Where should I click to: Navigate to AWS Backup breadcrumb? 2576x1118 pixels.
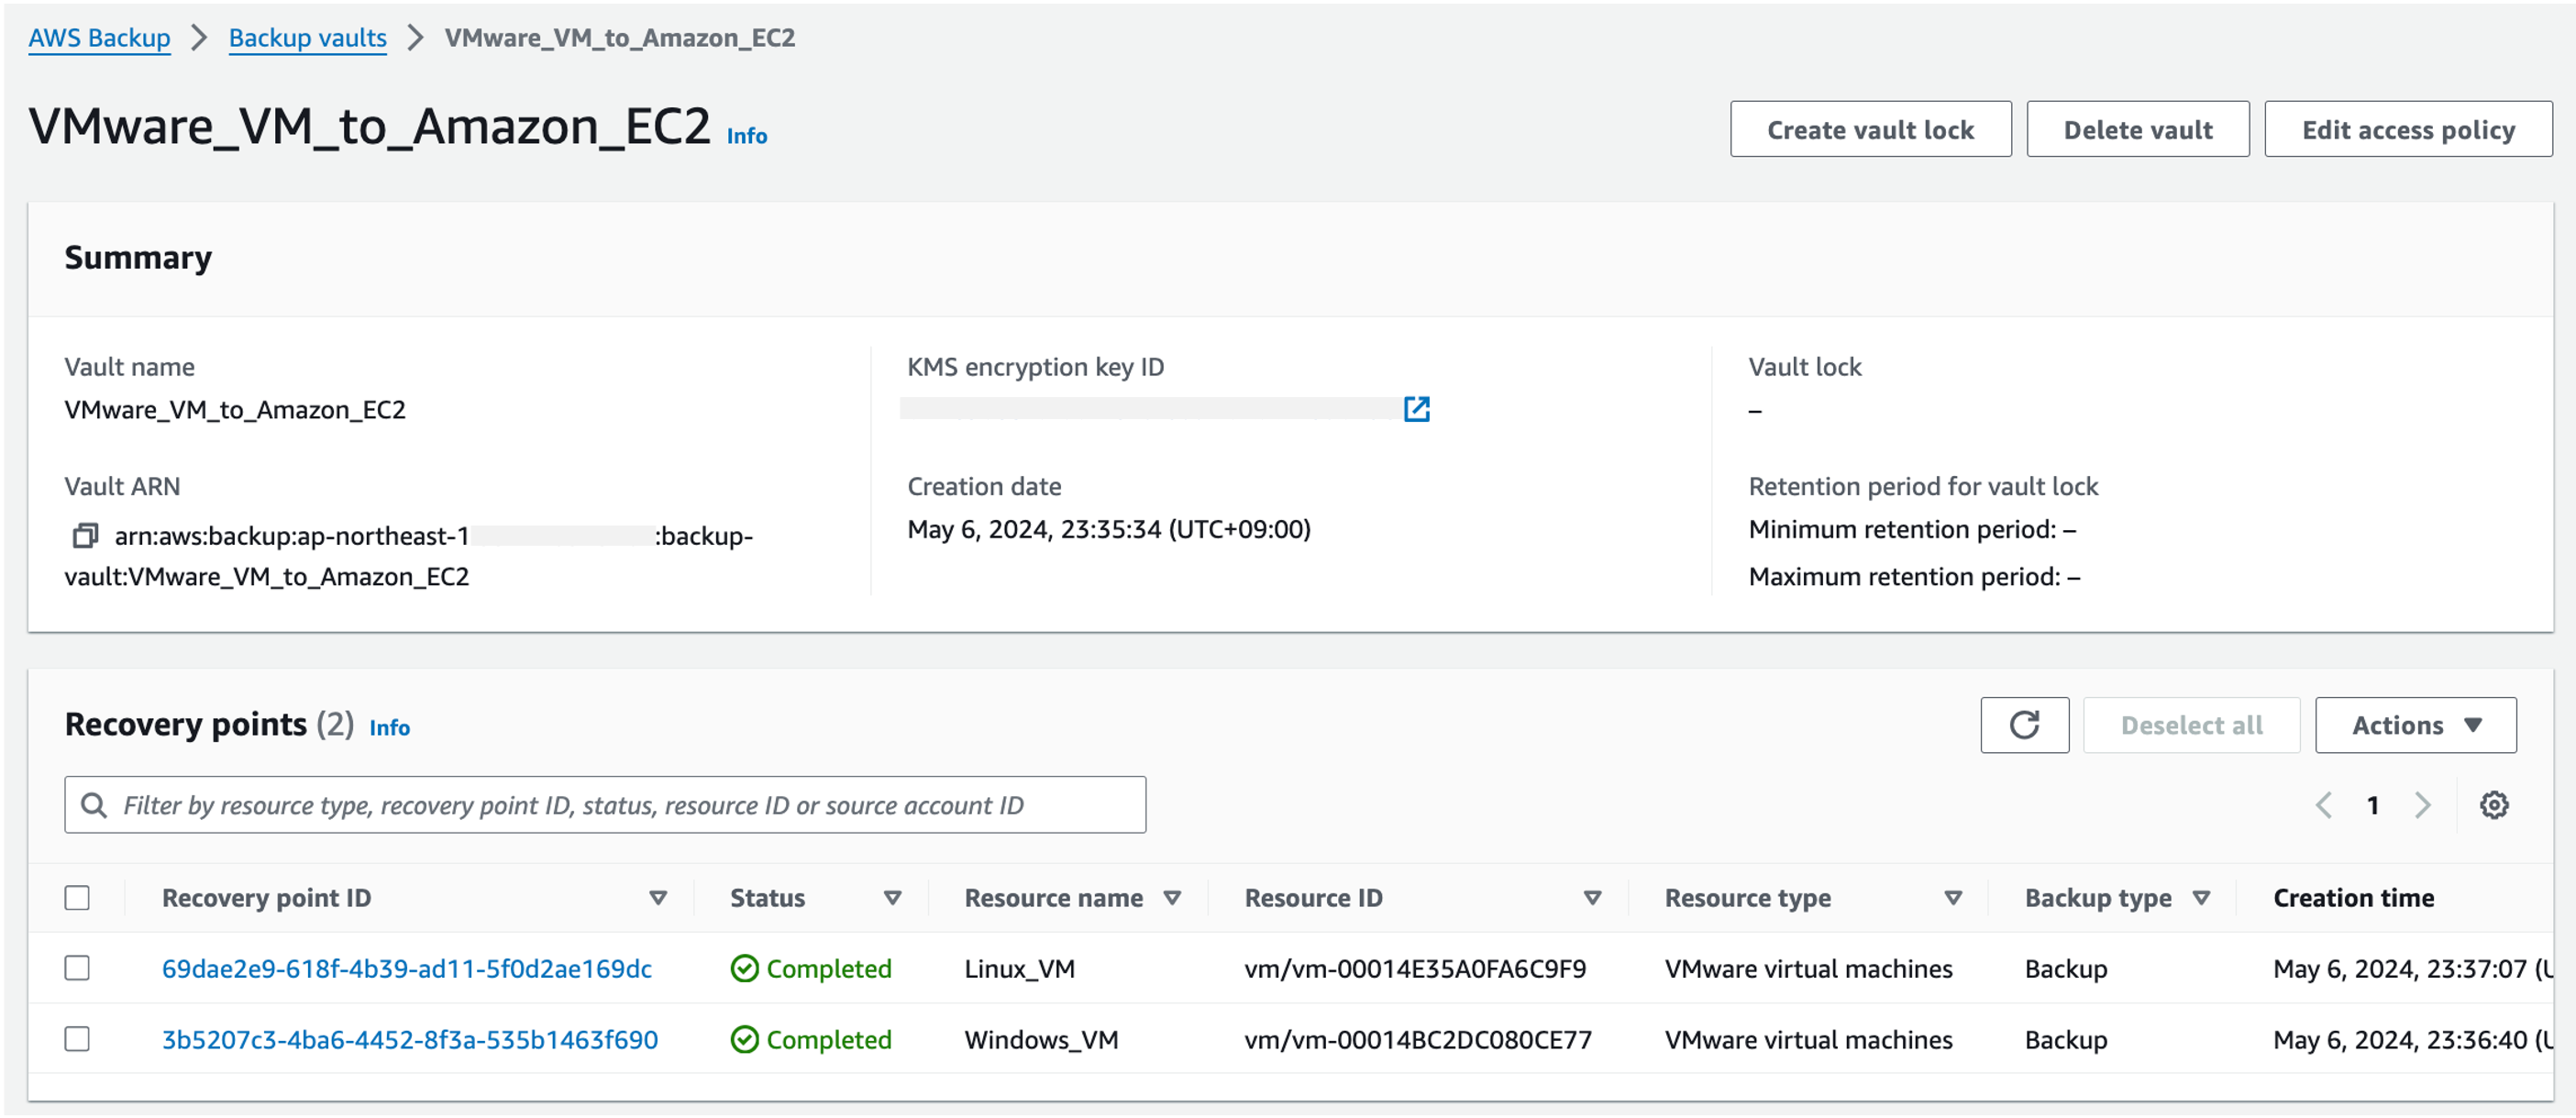99,38
